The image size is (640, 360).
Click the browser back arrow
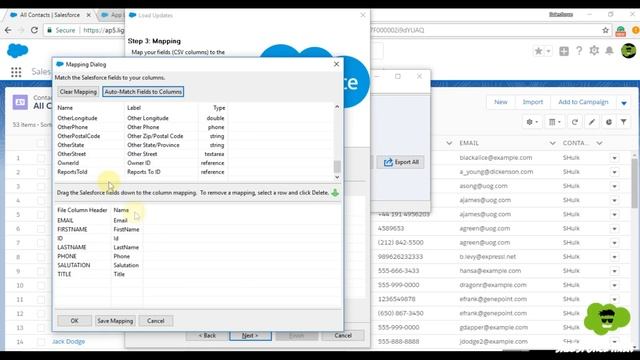8,30
